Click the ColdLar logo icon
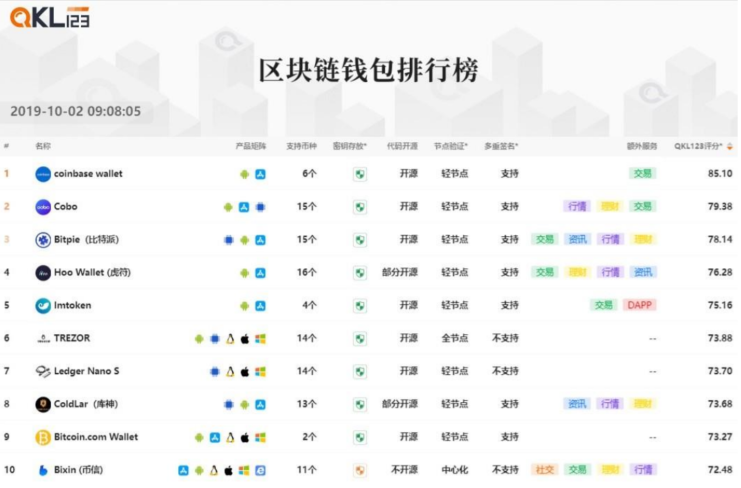This screenshot has height=488, width=741. point(43,404)
